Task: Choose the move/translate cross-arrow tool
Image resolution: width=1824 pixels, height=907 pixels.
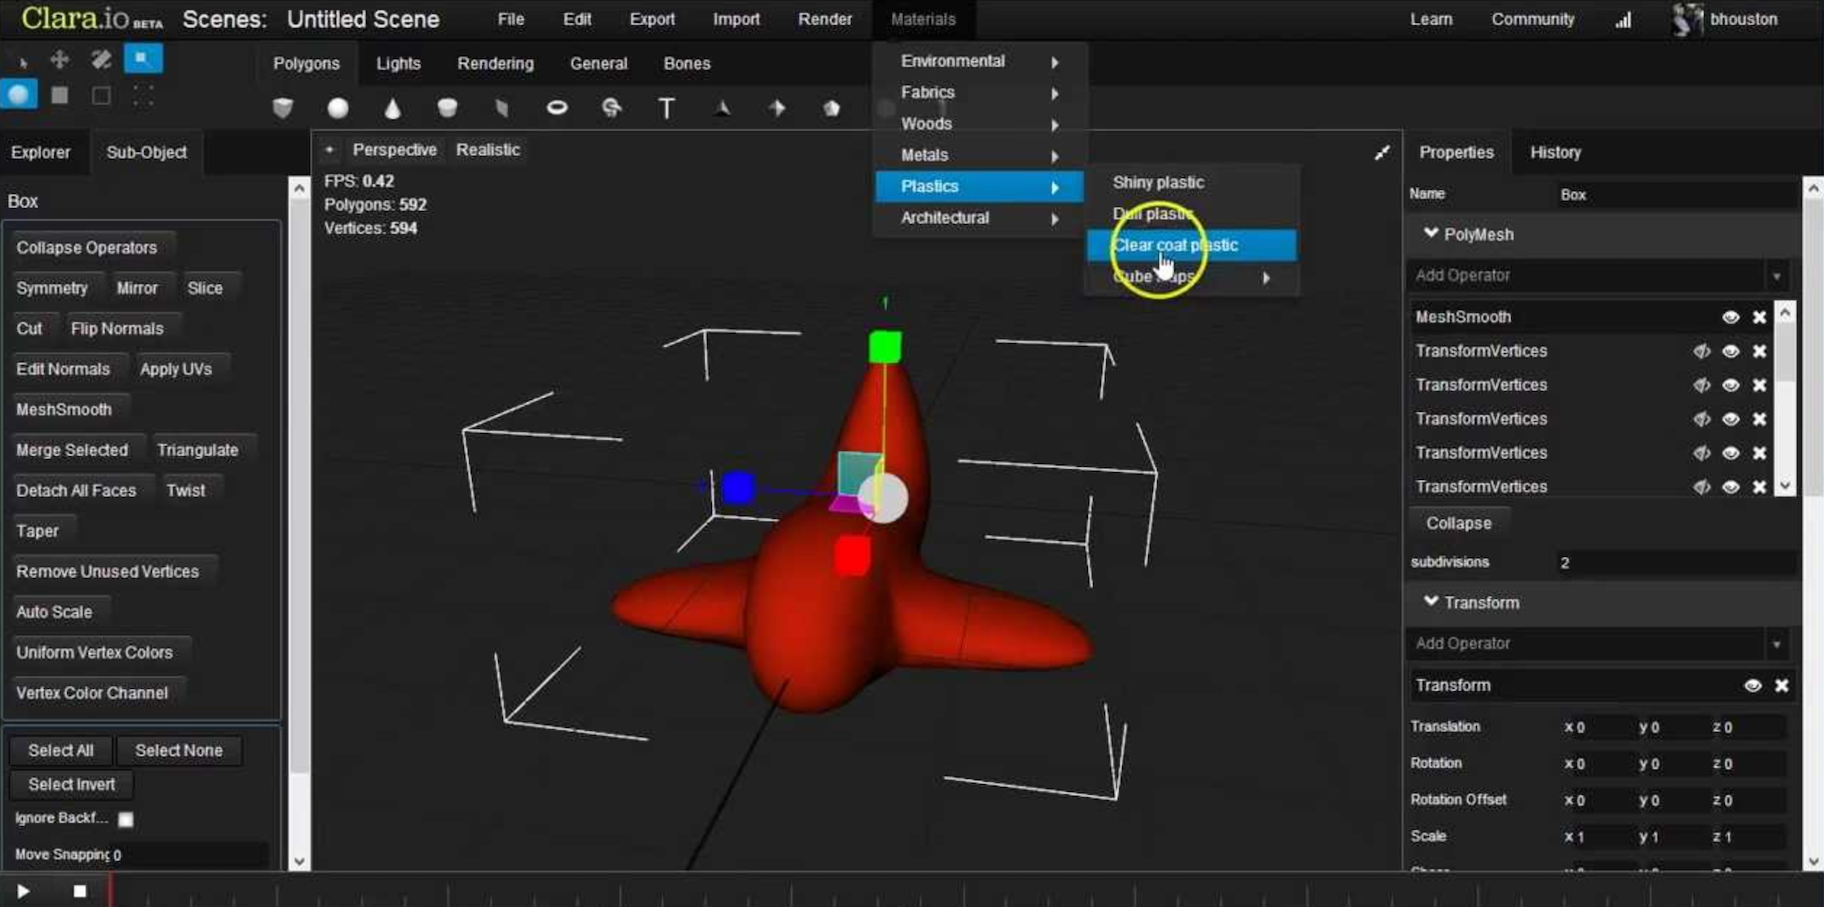Action: coord(60,60)
